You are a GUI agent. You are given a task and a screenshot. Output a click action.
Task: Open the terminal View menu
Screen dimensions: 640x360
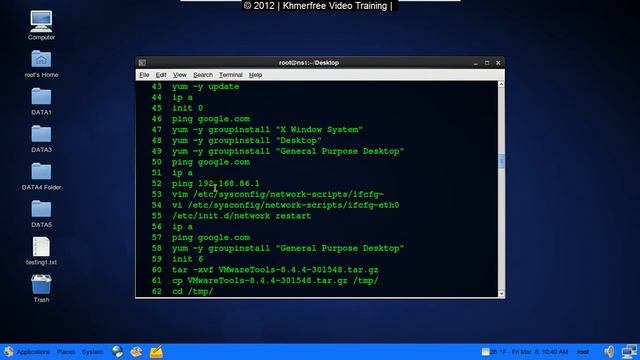click(x=180, y=75)
